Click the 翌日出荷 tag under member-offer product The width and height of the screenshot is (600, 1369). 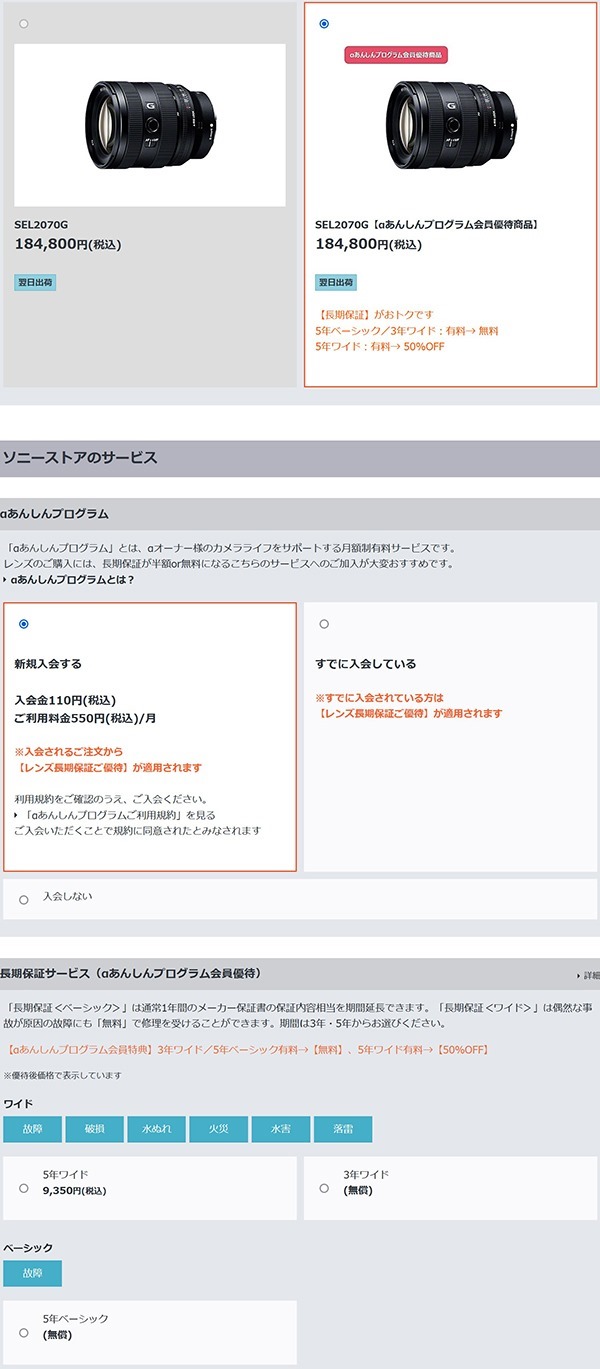coord(336,283)
